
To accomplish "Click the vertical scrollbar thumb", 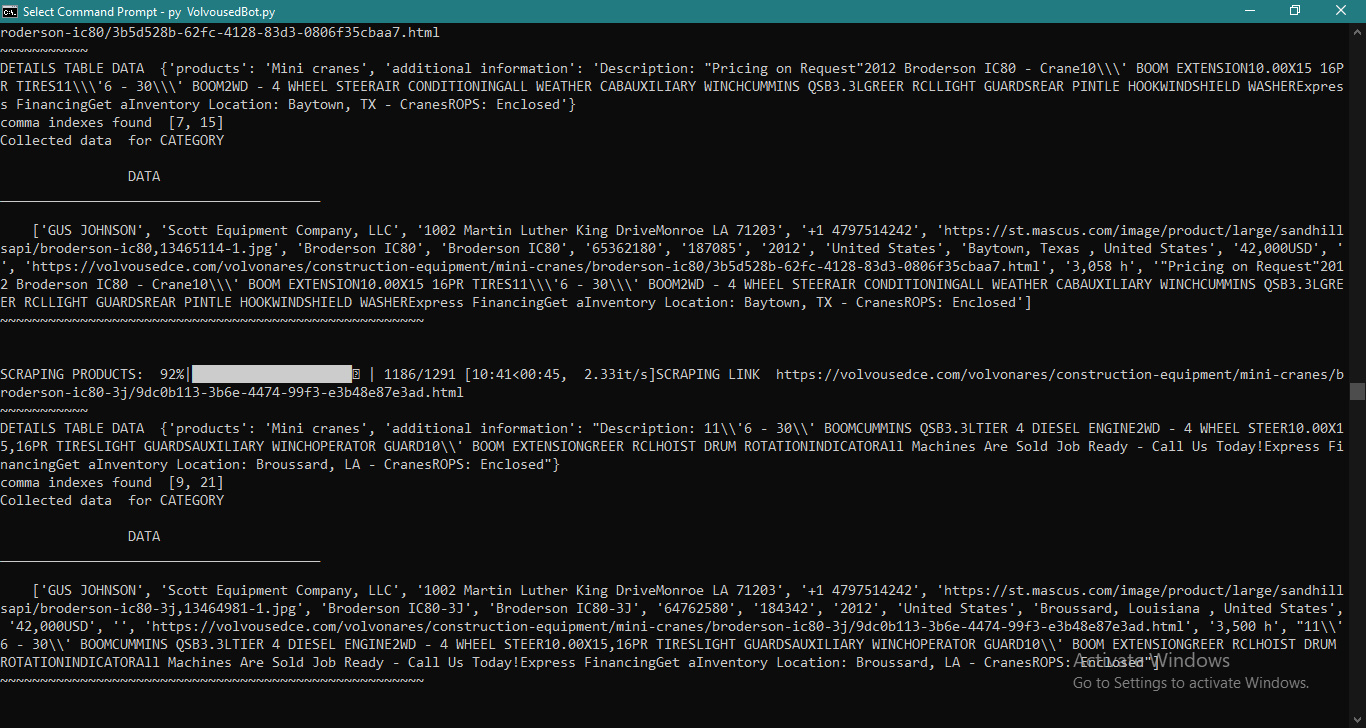I will 1357,391.
